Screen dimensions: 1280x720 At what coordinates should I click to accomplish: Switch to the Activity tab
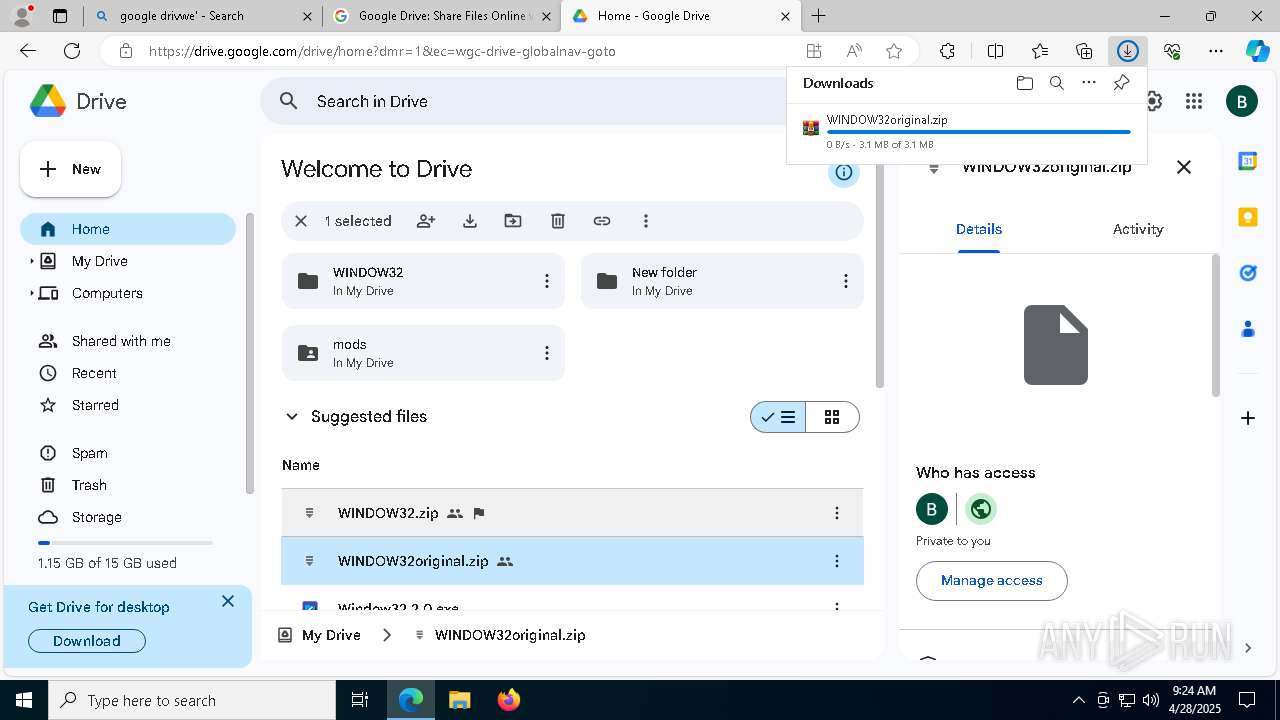(x=1138, y=229)
